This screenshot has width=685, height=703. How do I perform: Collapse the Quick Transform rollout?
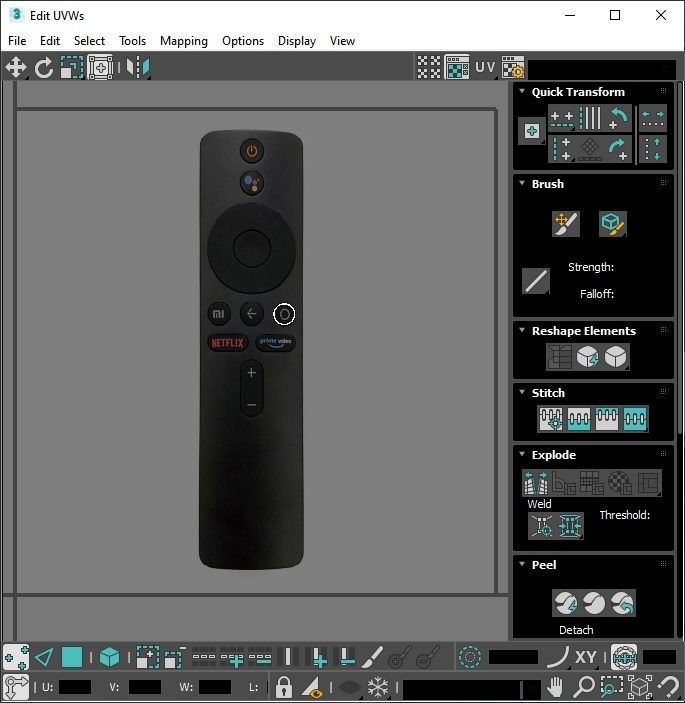(x=522, y=91)
